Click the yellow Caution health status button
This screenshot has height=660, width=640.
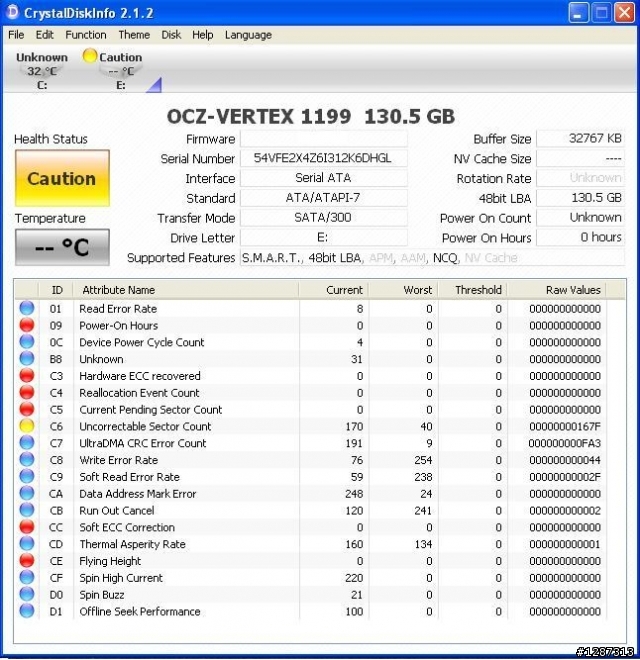62,178
